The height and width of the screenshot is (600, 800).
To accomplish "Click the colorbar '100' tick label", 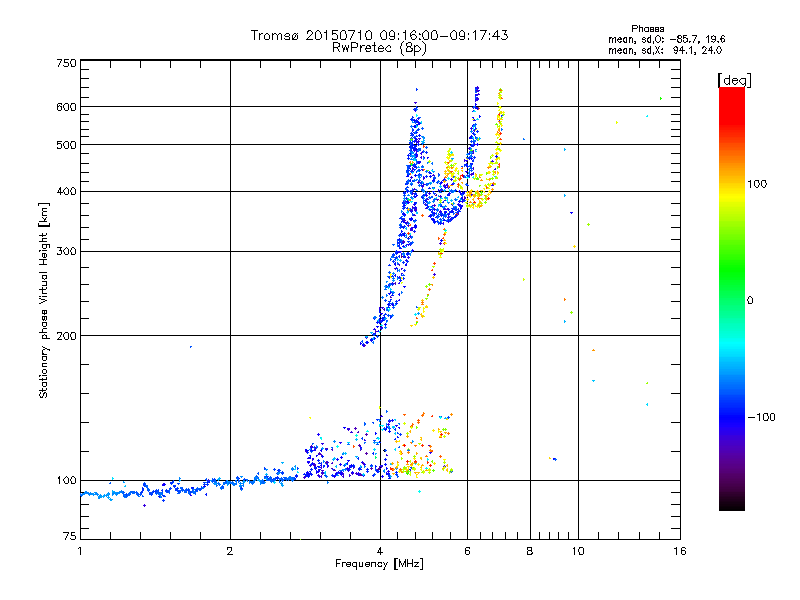I will point(757,184).
